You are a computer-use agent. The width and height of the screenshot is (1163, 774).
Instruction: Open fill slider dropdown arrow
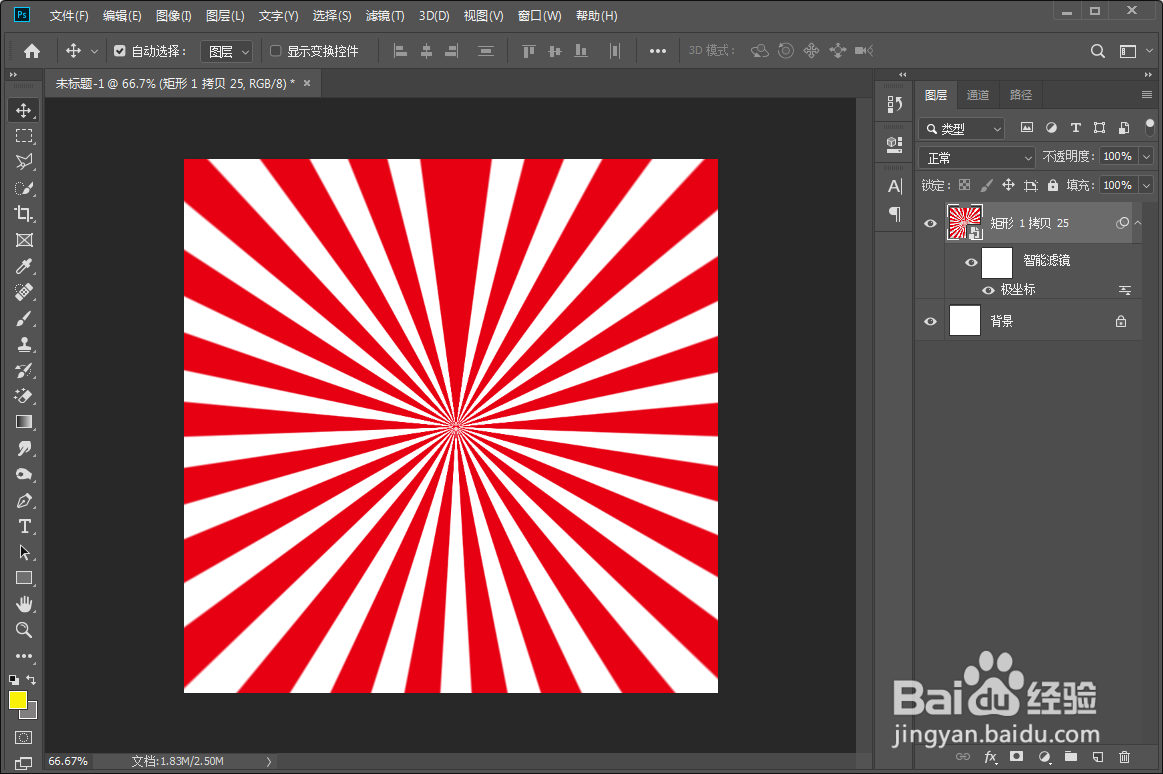tap(1147, 185)
